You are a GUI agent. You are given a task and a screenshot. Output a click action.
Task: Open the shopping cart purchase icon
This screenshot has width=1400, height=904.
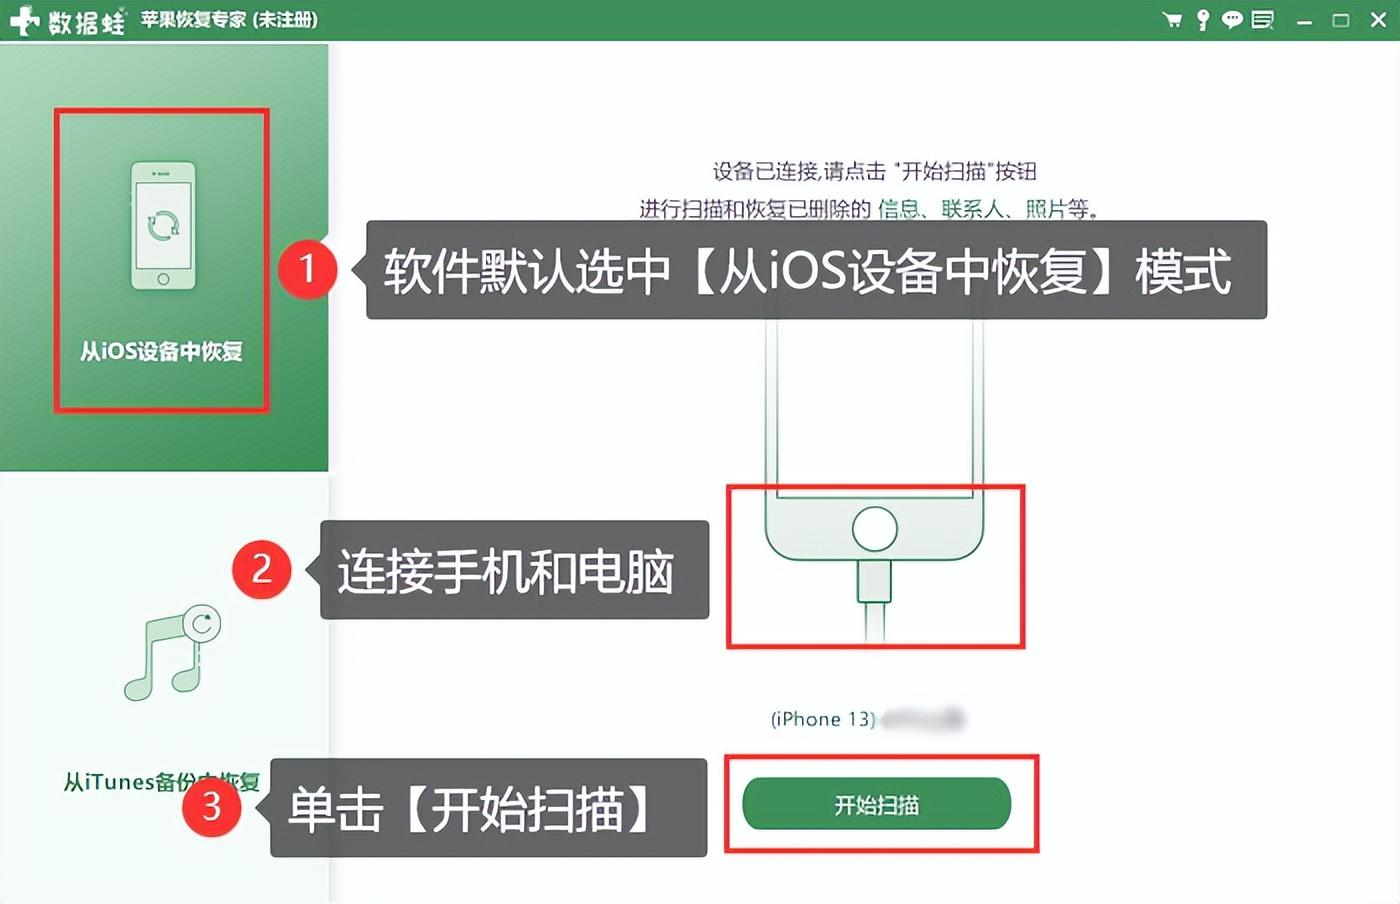[1172, 19]
